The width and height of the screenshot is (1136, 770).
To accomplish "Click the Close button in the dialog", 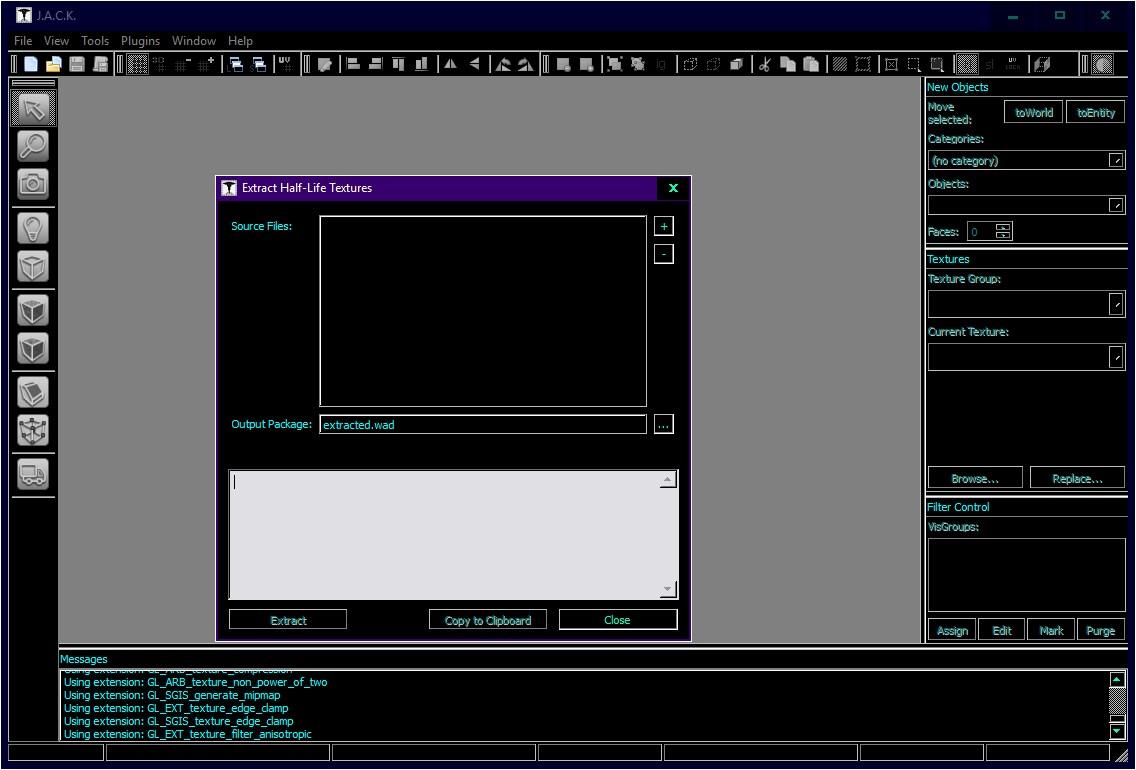I will 618,620.
